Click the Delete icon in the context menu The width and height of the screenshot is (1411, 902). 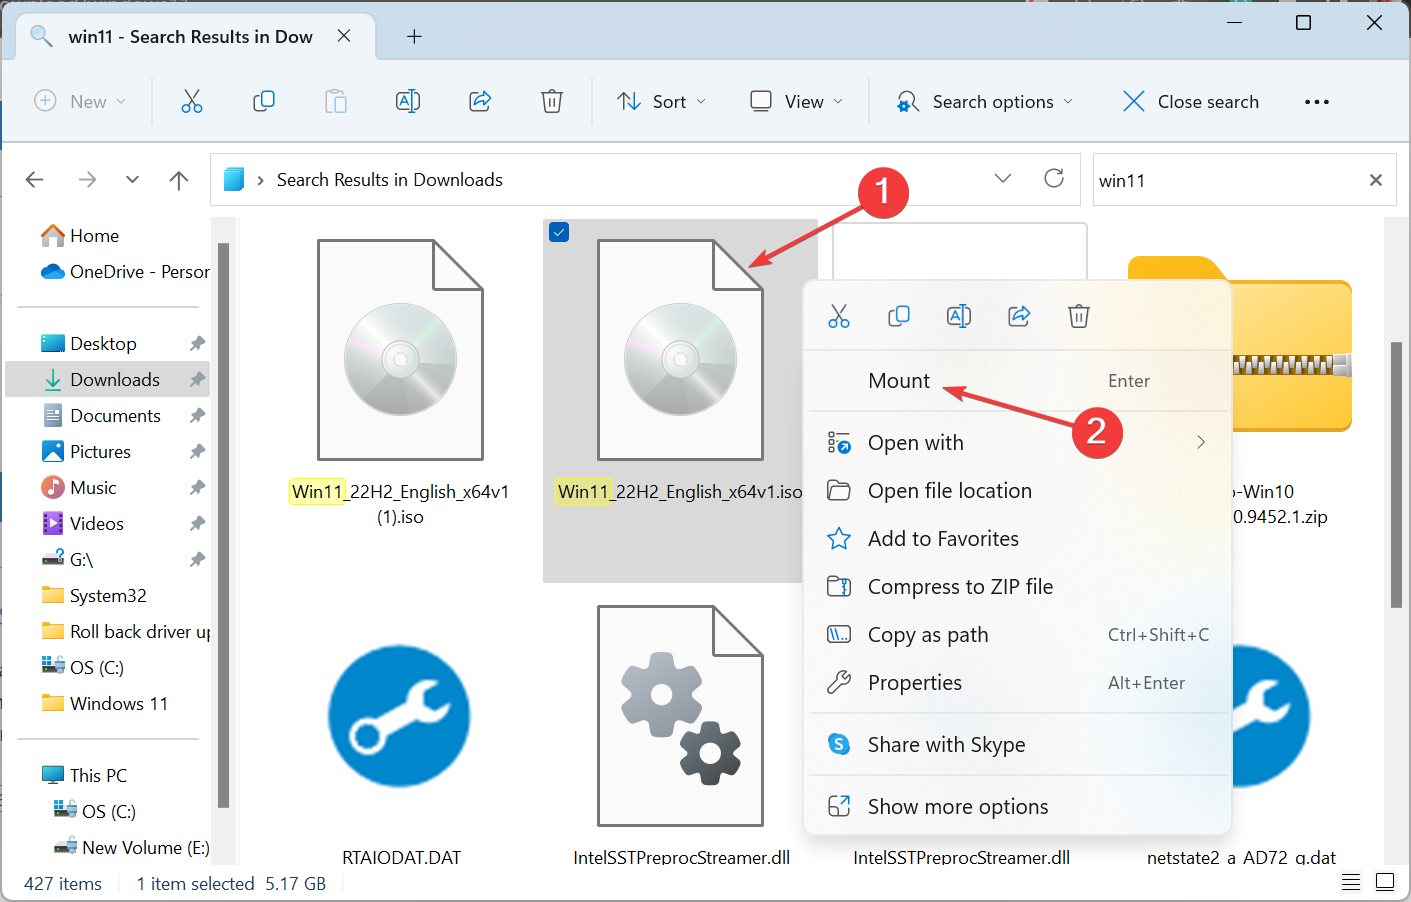point(1078,316)
